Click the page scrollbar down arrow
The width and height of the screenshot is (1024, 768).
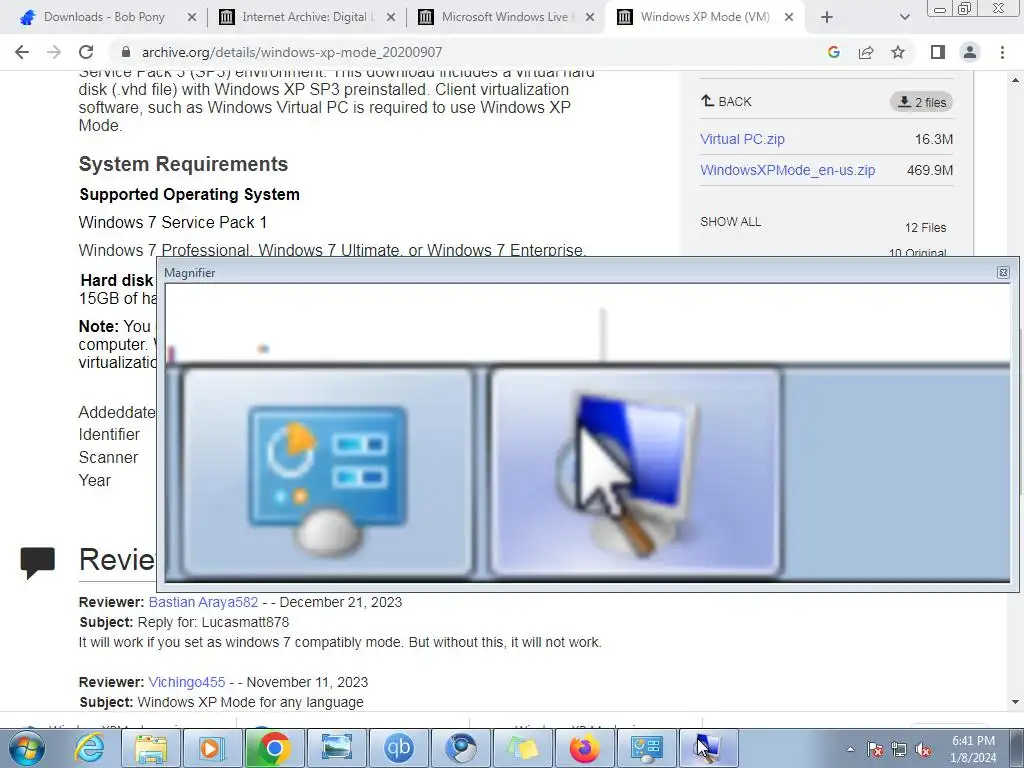click(x=1015, y=702)
